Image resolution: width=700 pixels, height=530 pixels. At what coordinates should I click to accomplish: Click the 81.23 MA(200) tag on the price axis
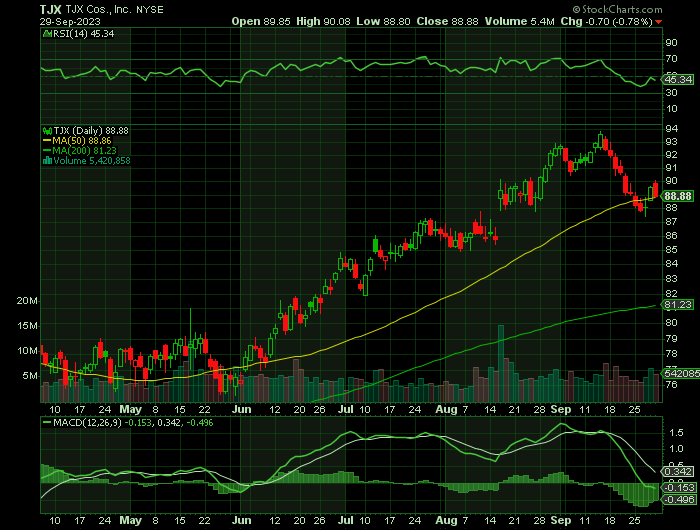678,305
